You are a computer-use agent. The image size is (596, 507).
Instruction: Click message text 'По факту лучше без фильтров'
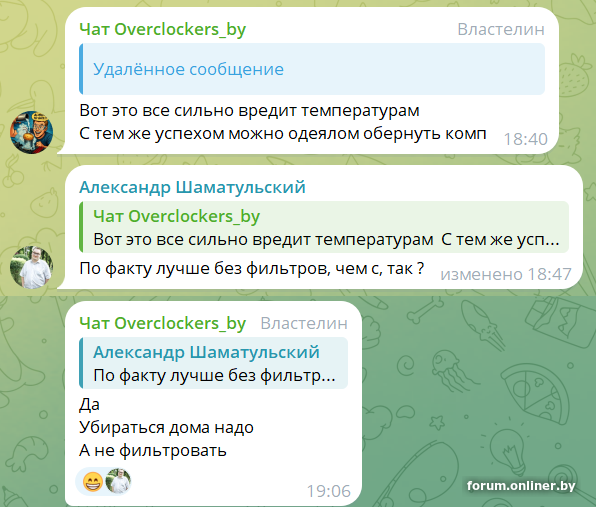pyautogui.click(x=202, y=269)
